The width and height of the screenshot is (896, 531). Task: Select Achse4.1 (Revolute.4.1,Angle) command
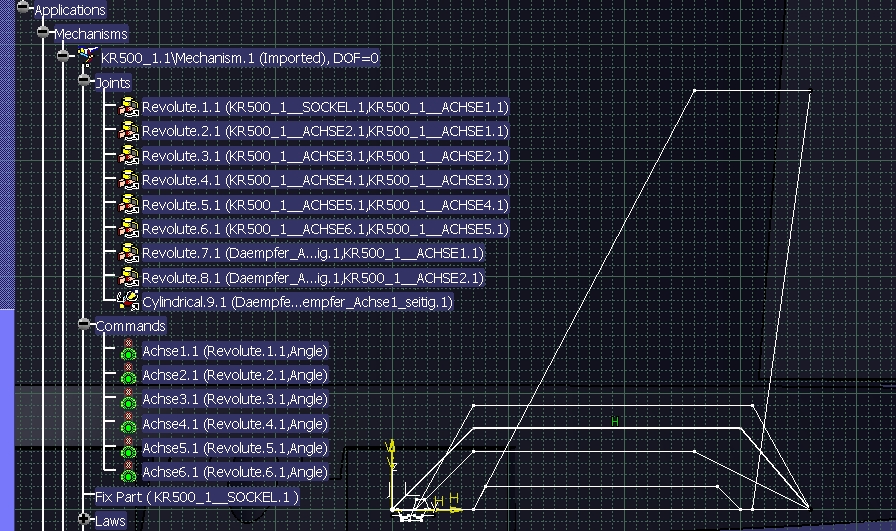[235, 424]
